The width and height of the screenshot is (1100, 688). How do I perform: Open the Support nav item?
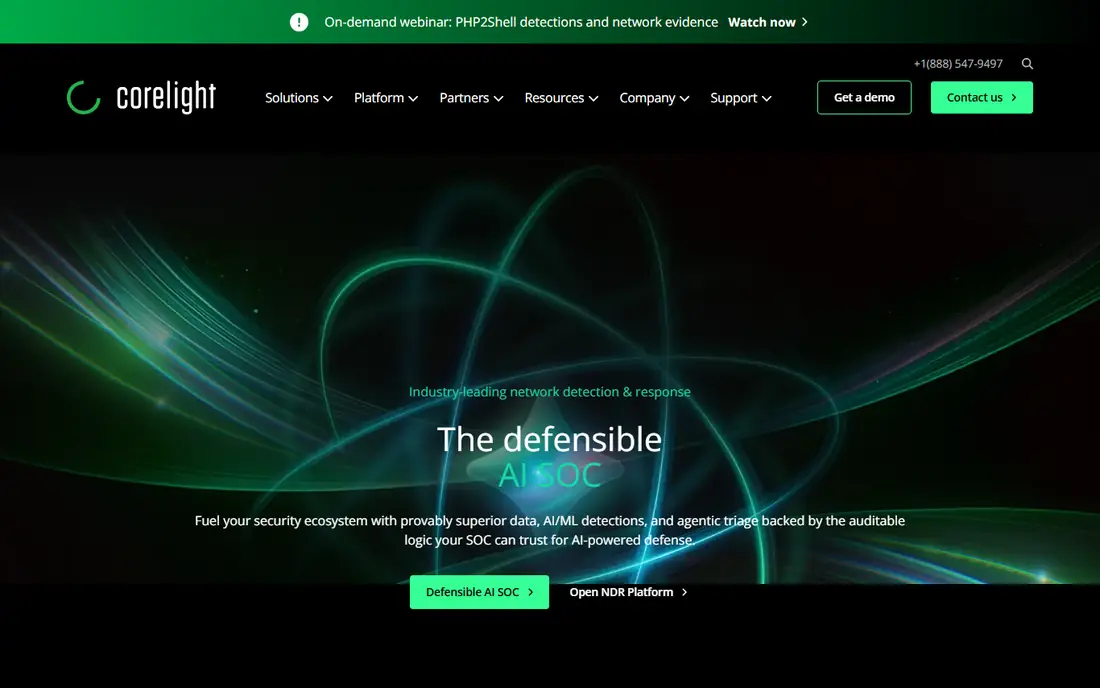click(741, 97)
